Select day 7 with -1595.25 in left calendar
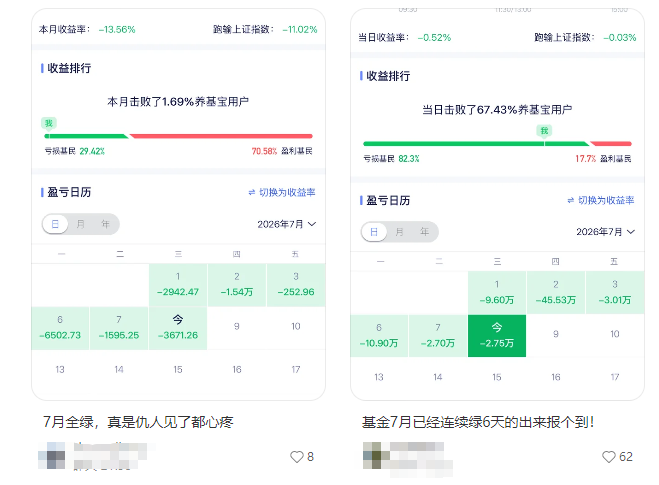Image resolution: width=659 pixels, height=485 pixels. pos(119,328)
